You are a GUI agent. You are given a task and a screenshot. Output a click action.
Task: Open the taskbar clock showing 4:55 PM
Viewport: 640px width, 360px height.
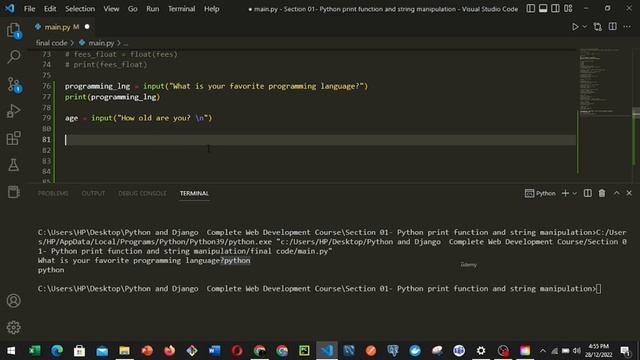pos(598,351)
